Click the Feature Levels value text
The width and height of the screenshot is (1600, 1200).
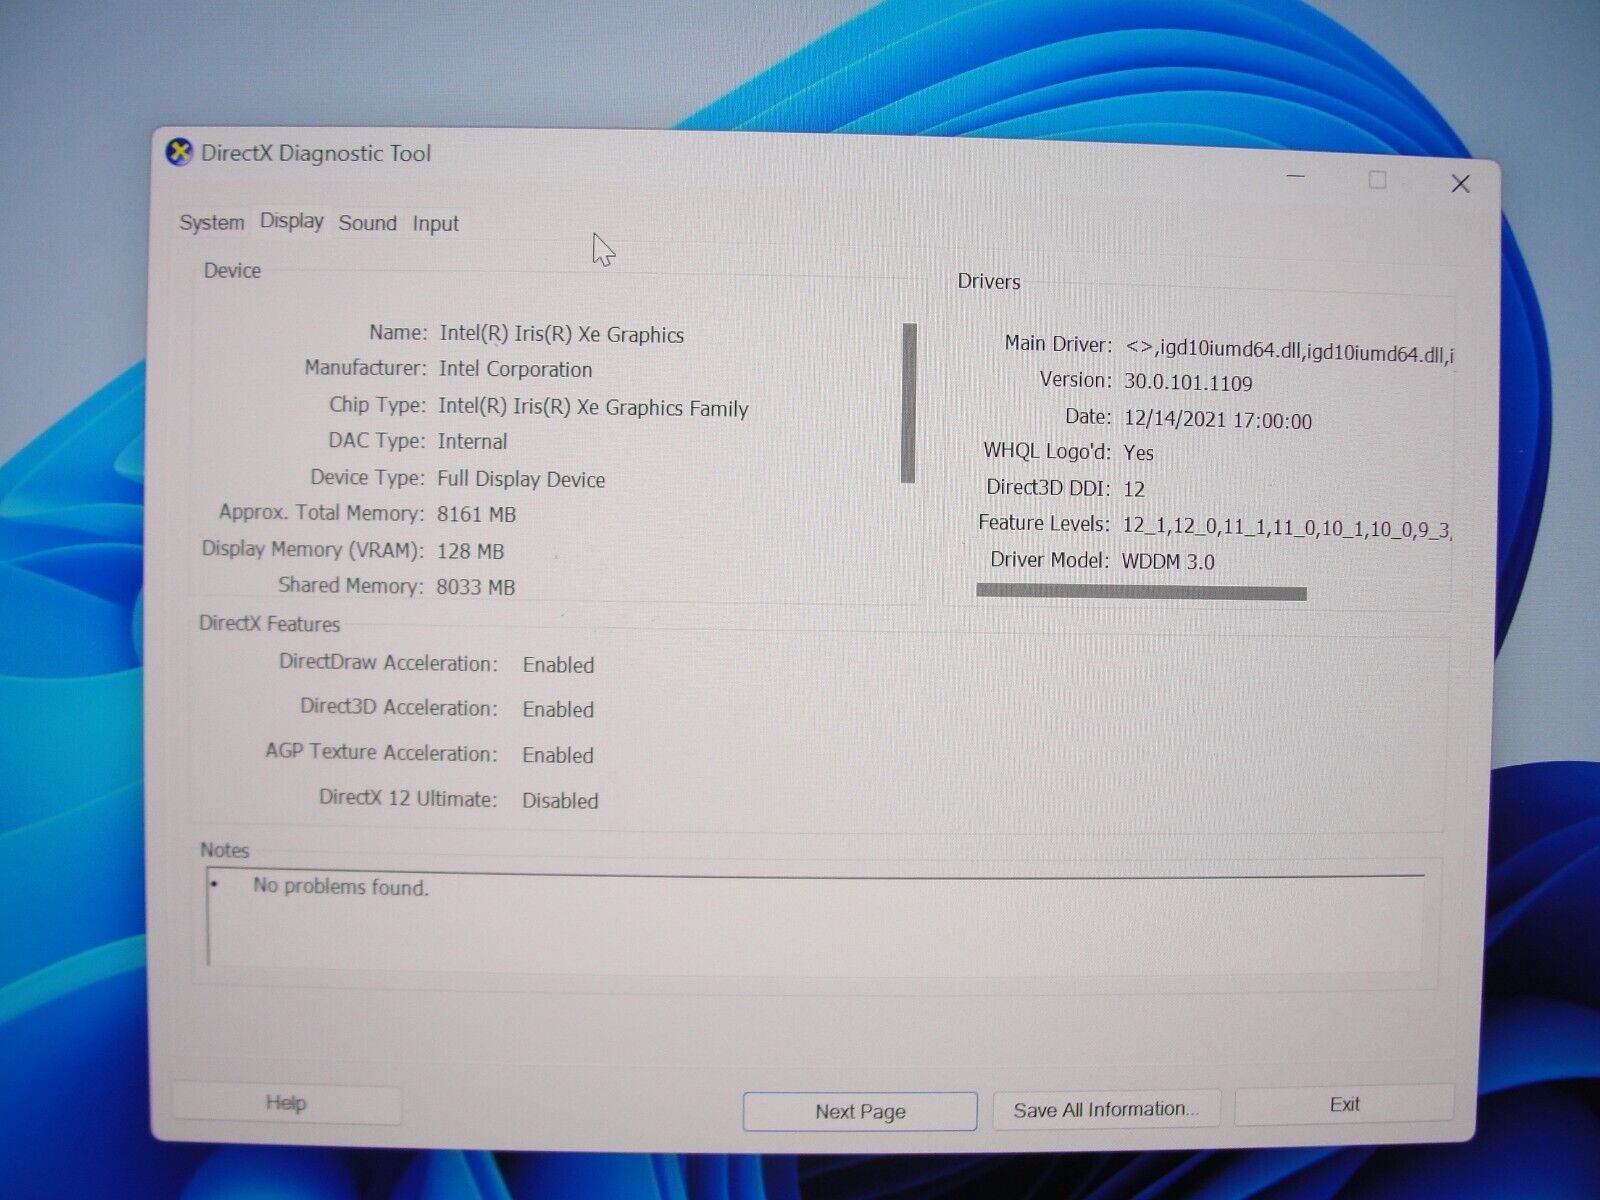[1285, 528]
